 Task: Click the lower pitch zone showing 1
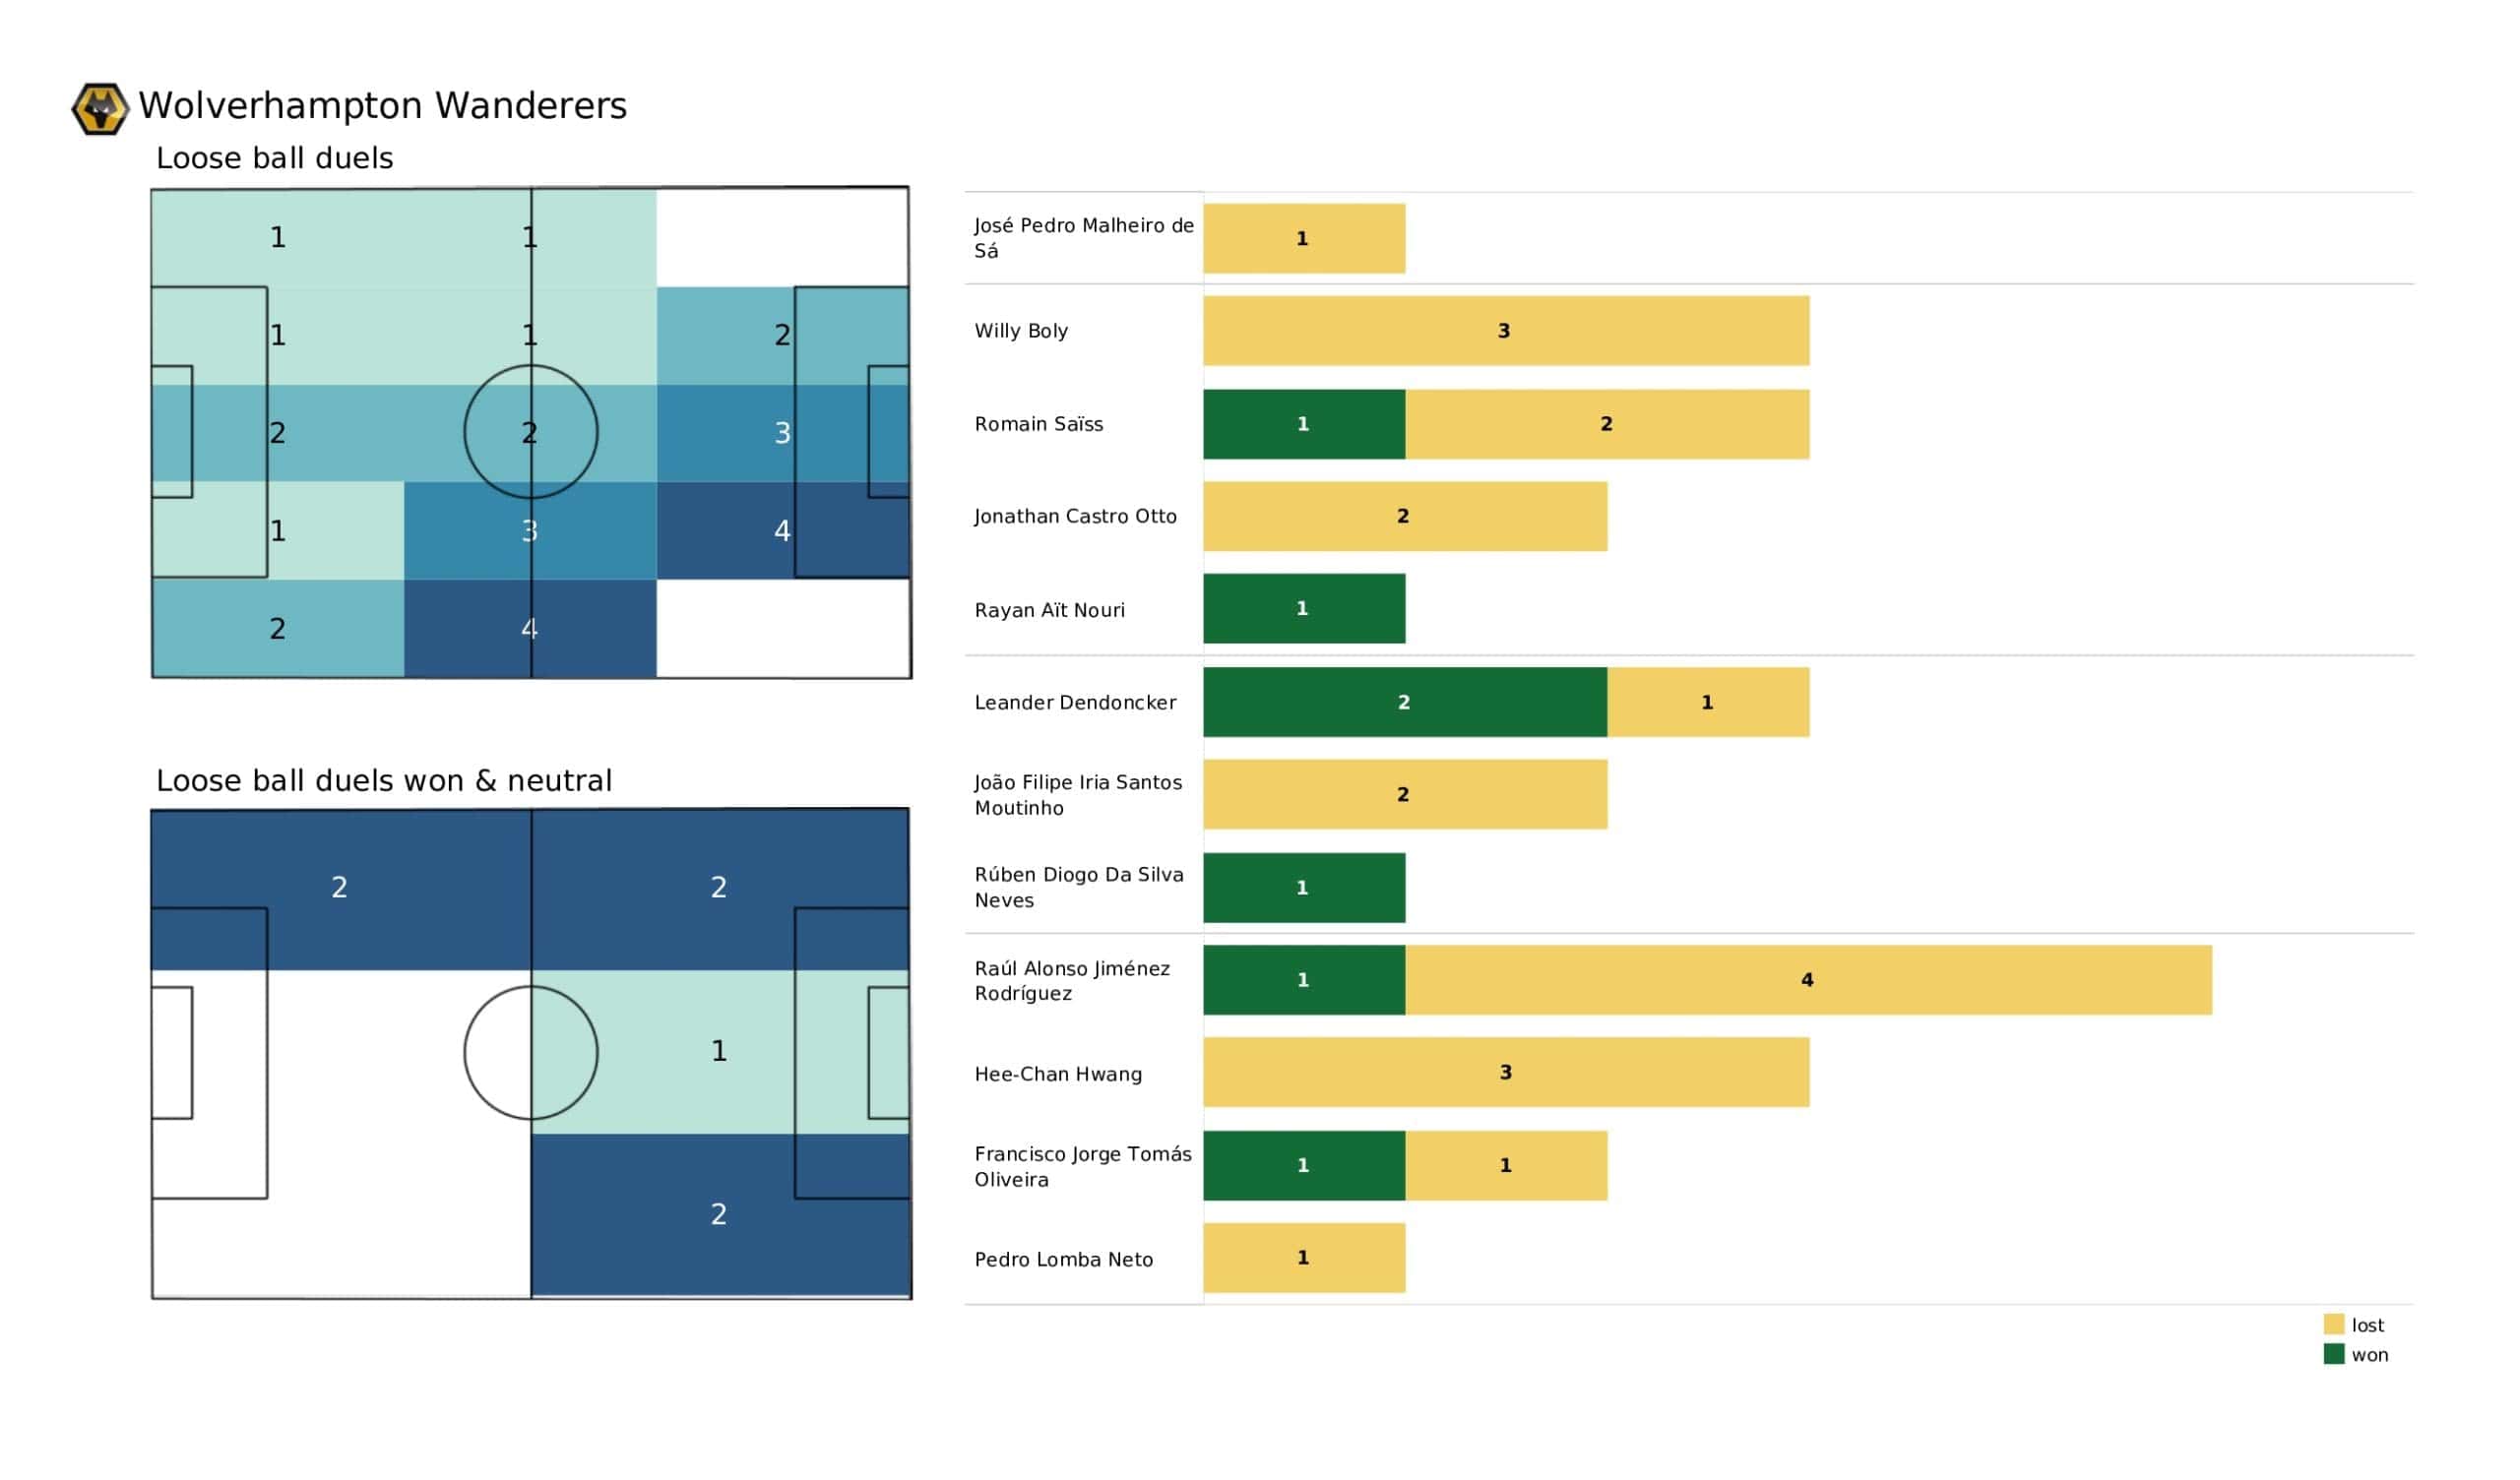[718, 1051]
